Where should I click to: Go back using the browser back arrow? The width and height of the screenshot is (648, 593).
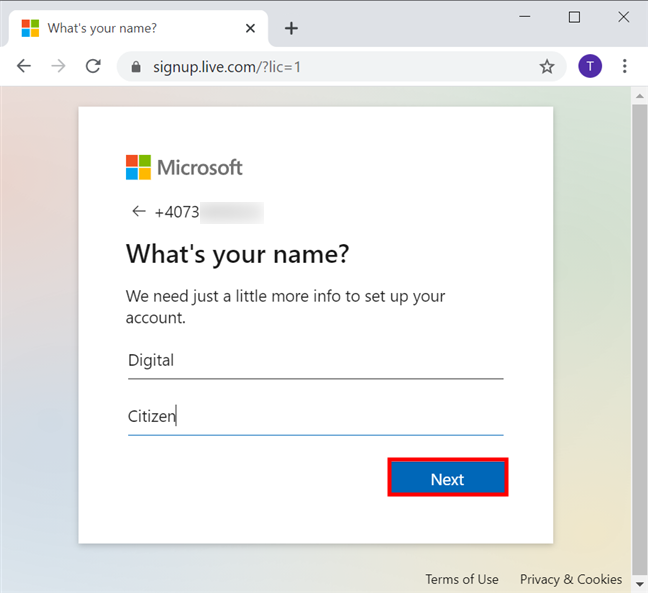tap(24, 67)
